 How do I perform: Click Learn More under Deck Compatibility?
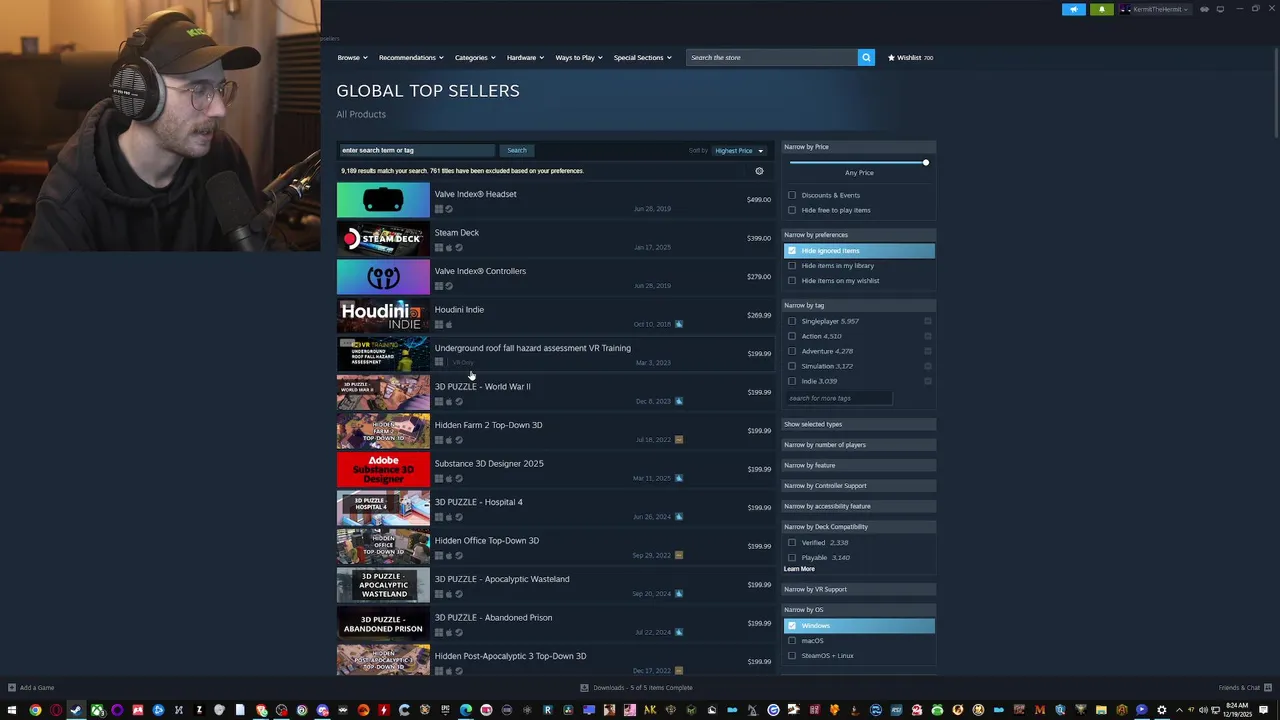799,569
